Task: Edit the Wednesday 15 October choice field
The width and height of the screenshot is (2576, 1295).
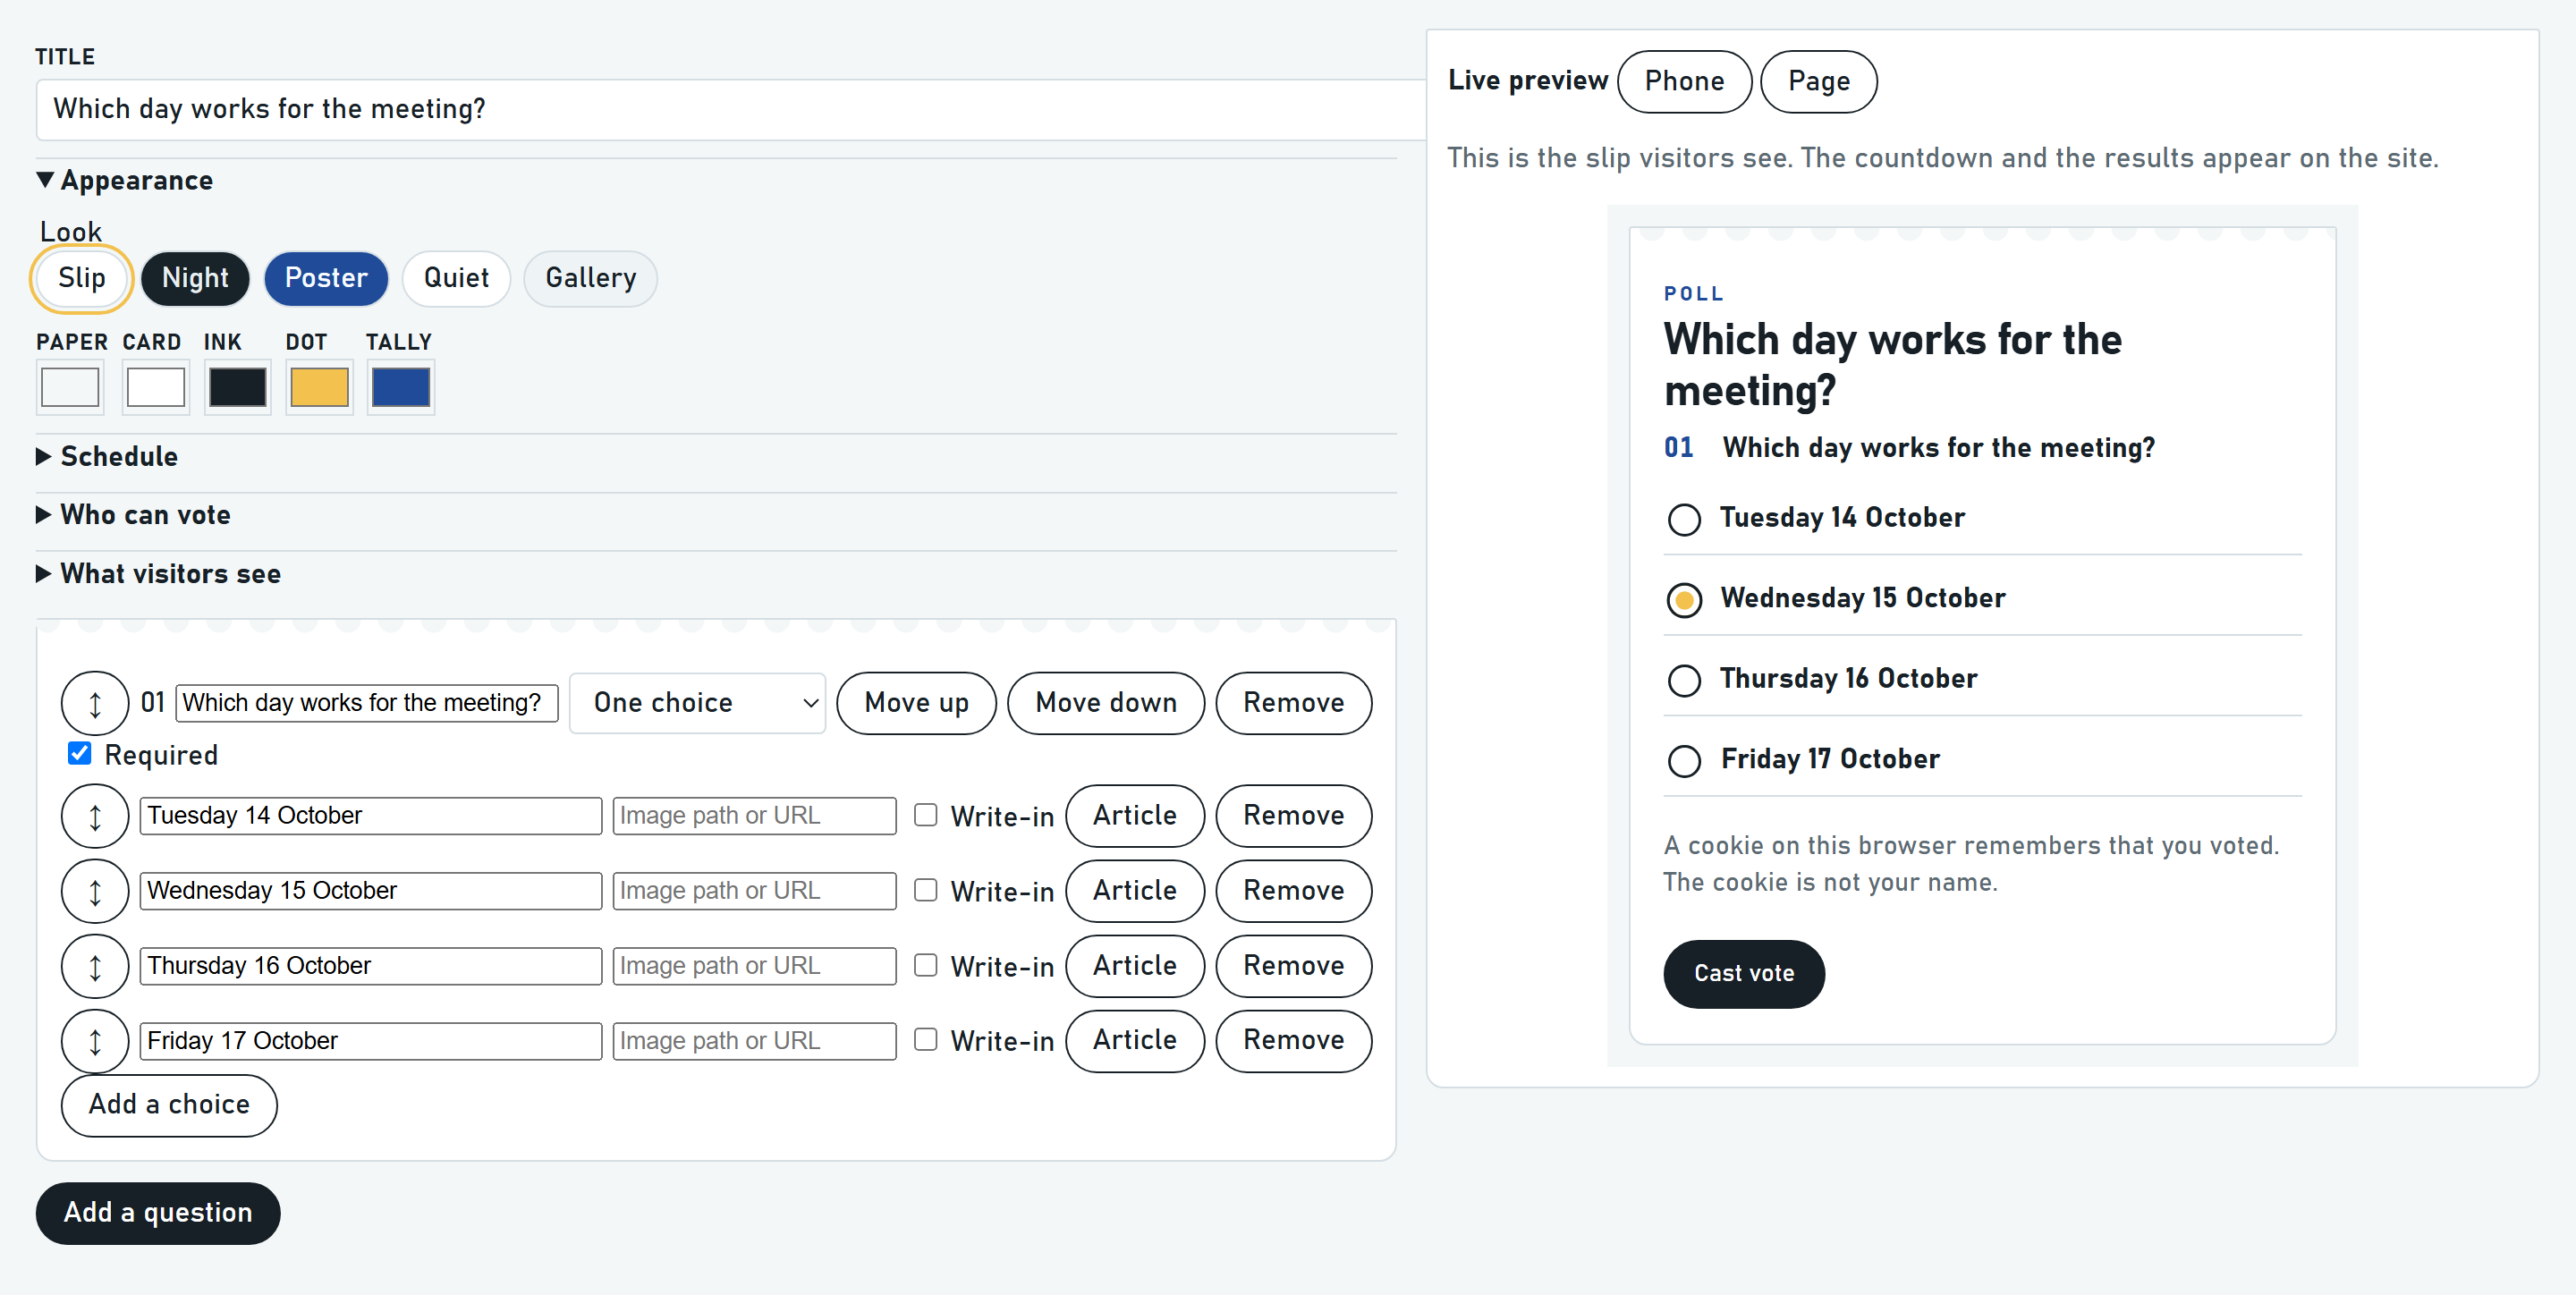Action: [371, 891]
